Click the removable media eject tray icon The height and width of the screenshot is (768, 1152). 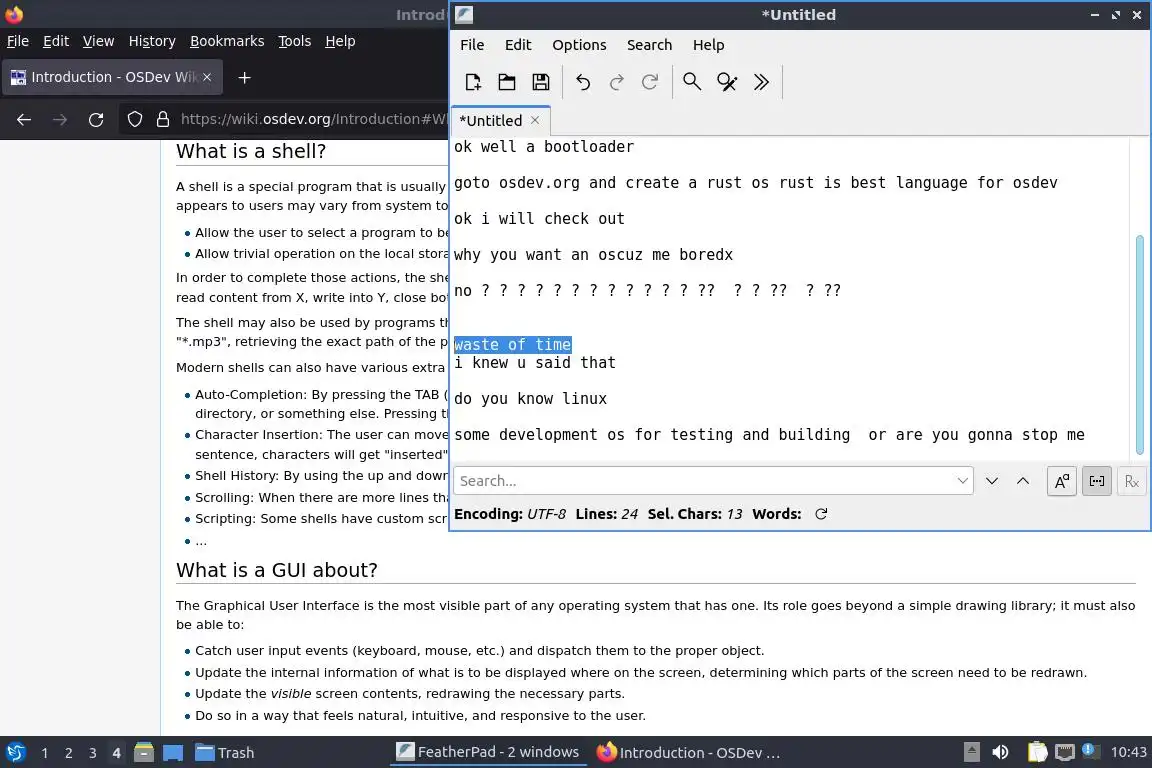pos(971,753)
